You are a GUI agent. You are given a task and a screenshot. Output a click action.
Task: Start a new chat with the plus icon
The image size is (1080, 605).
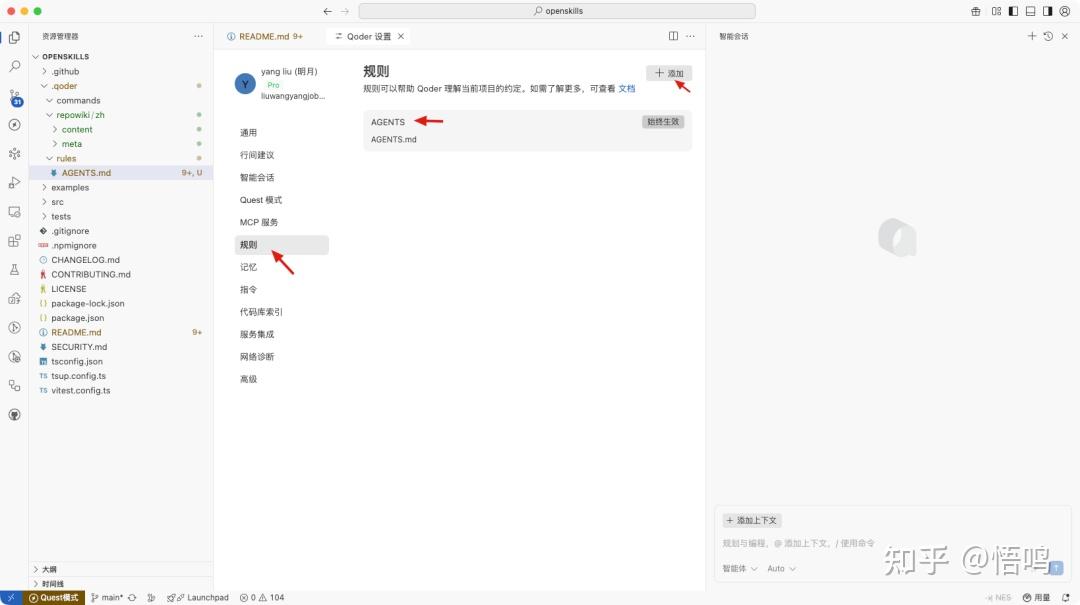[x=1032, y=35]
